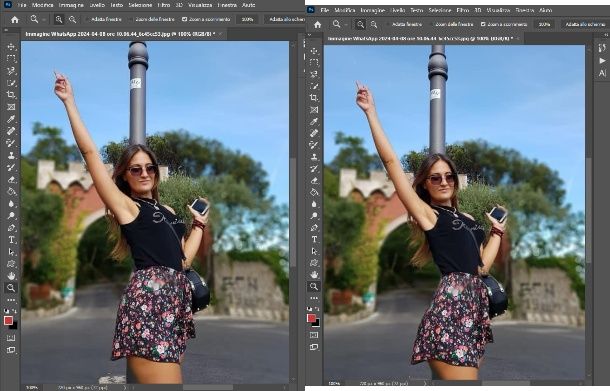Screen dimensions: 610x391
Task: Open extra tools ellipsis in right toolbar
Action: (314, 298)
